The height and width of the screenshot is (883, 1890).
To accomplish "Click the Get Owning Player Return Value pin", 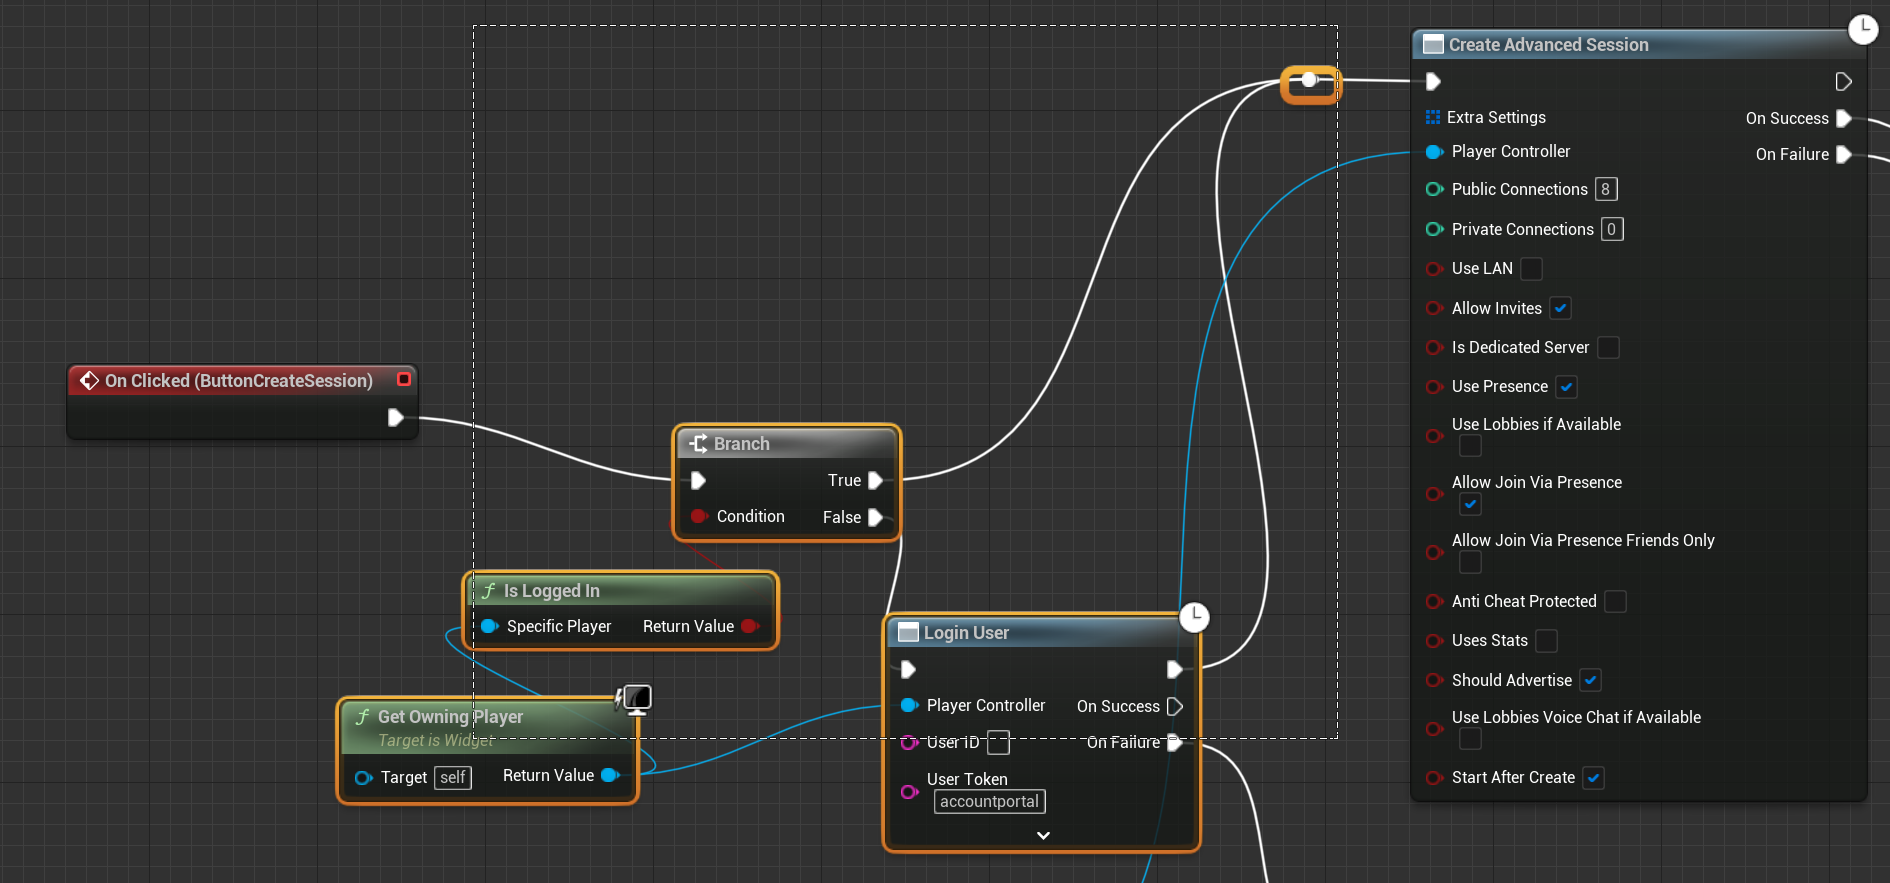I will tap(609, 776).
